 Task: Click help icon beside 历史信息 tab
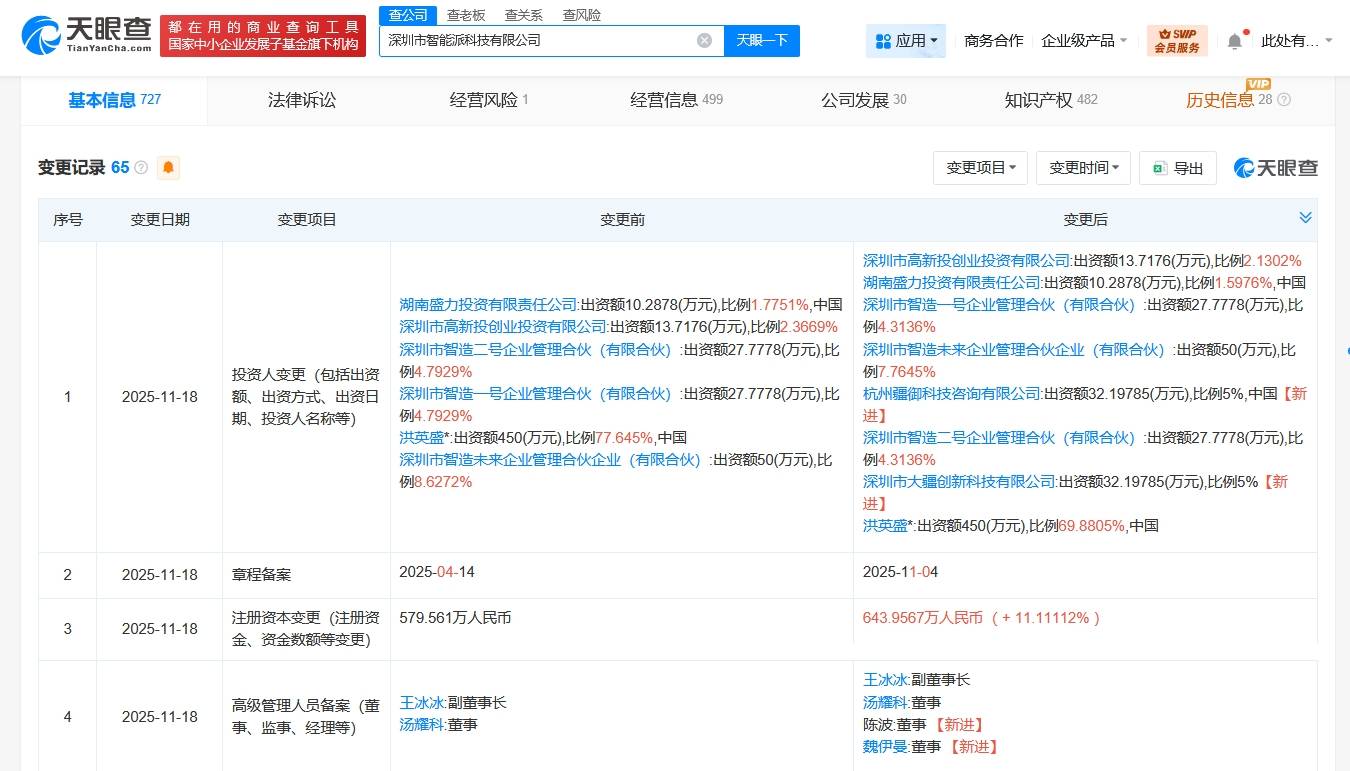[1284, 100]
